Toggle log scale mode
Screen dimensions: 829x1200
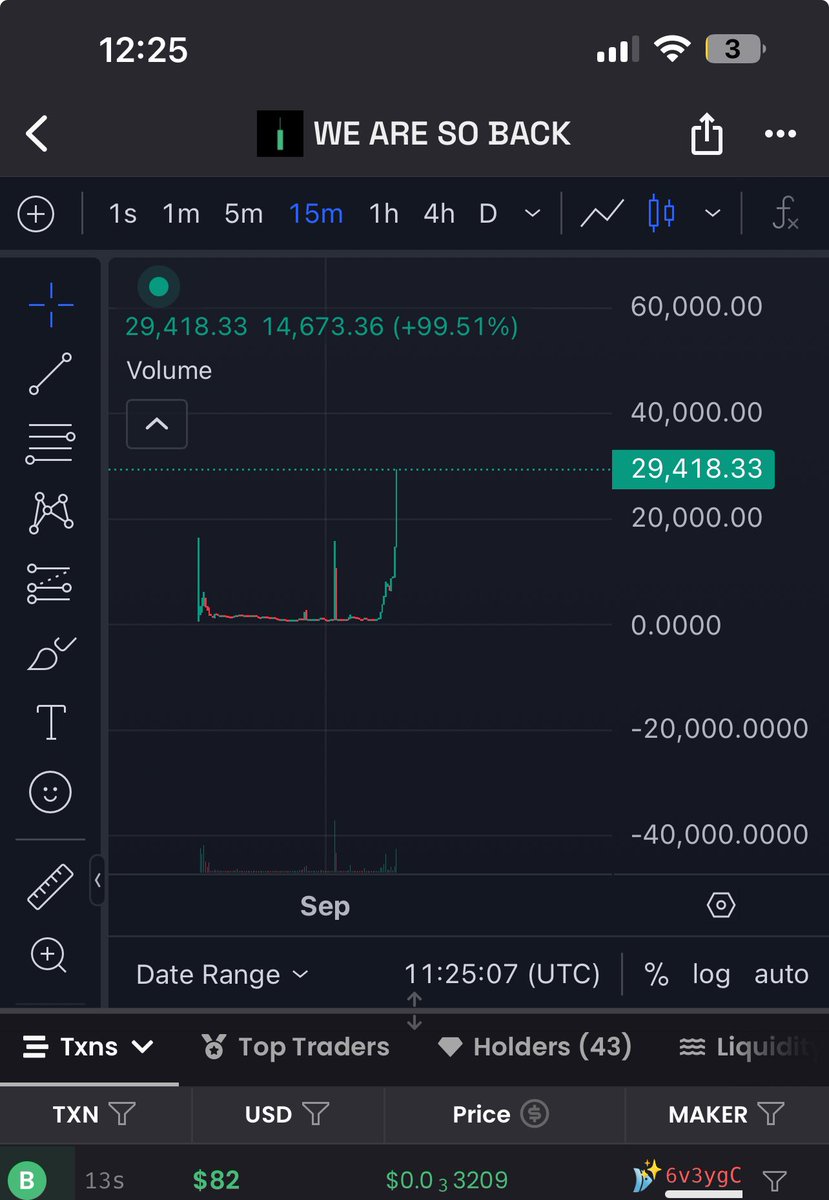pyautogui.click(x=711, y=974)
